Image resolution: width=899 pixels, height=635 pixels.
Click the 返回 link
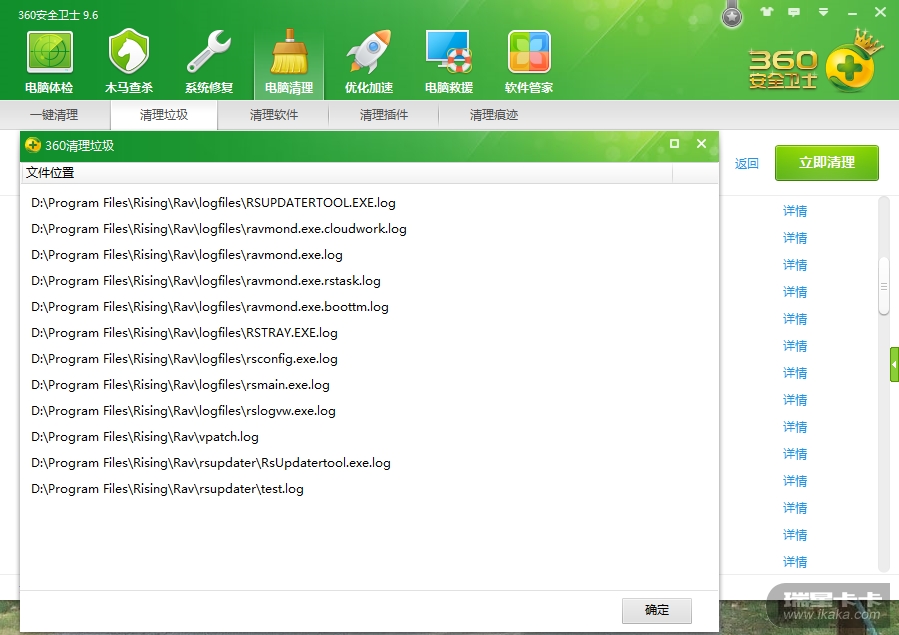pos(746,164)
